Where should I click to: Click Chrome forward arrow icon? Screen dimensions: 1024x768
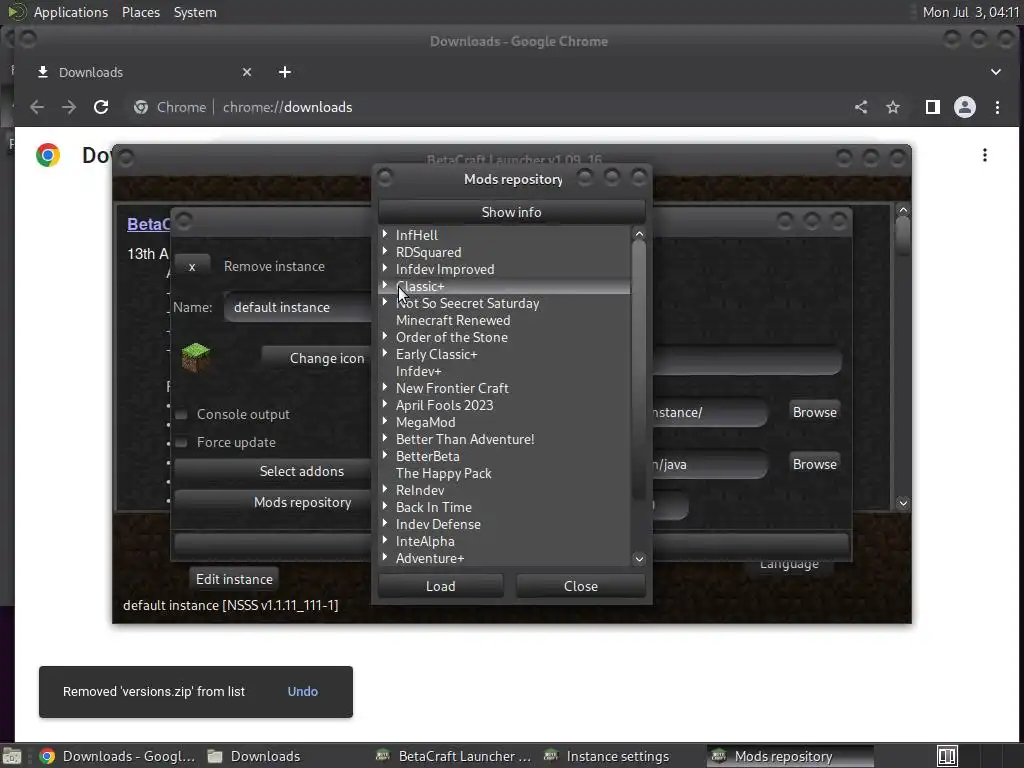pos(69,107)
